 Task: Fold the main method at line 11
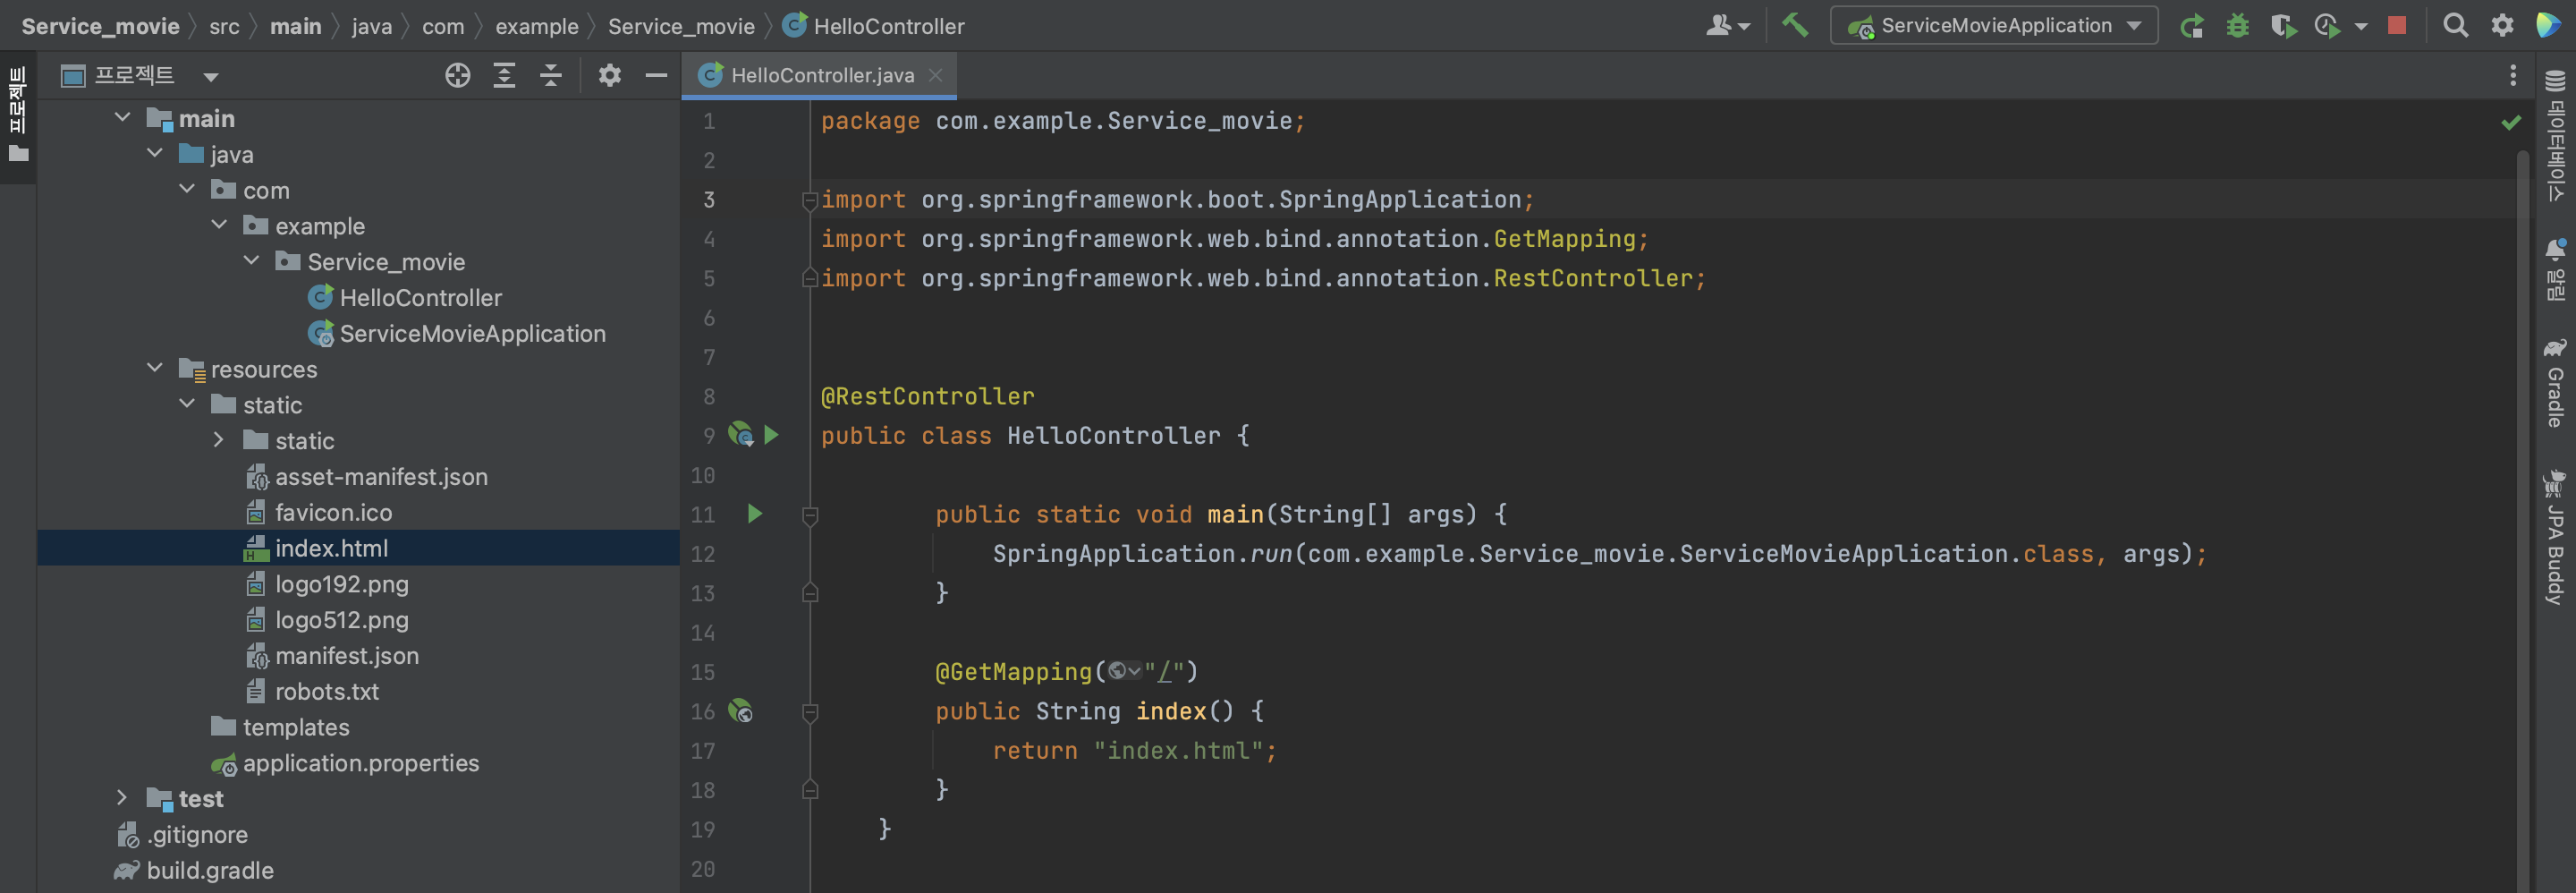pyautogui.click(x=810, y=515)
